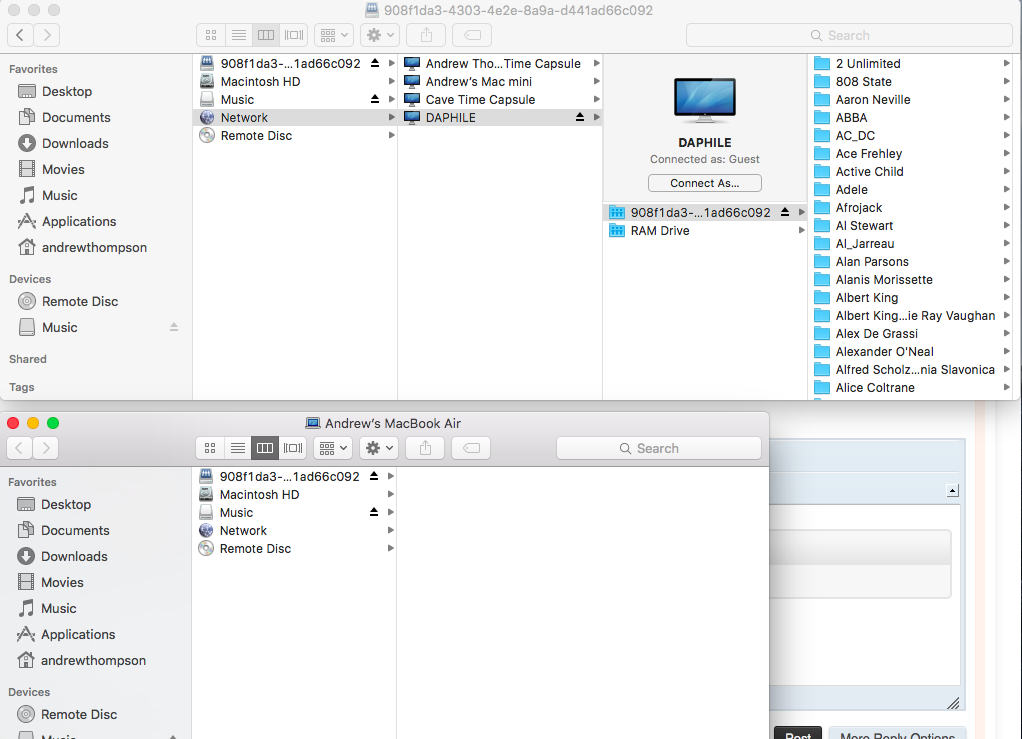
Task: Click the Connect As... button
Action: [704, 183]
